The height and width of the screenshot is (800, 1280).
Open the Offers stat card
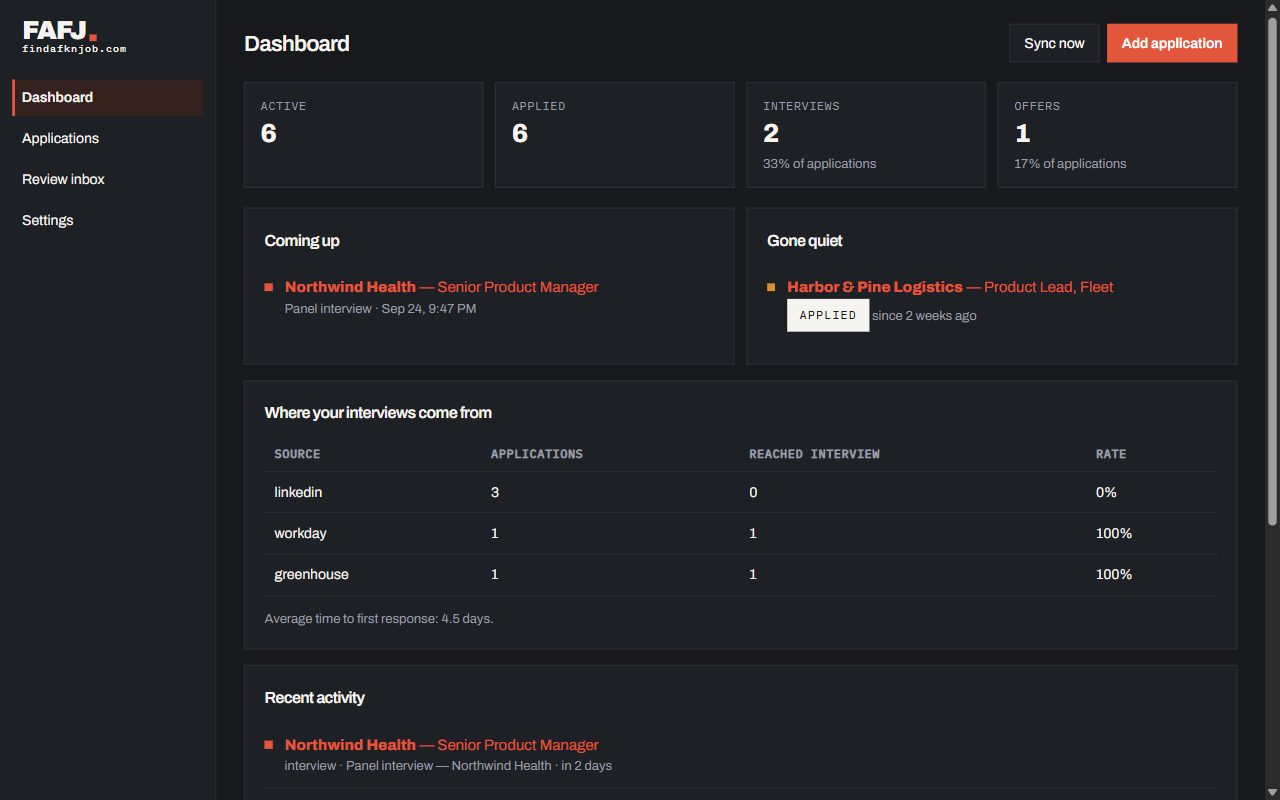[x=1117, y=135]
